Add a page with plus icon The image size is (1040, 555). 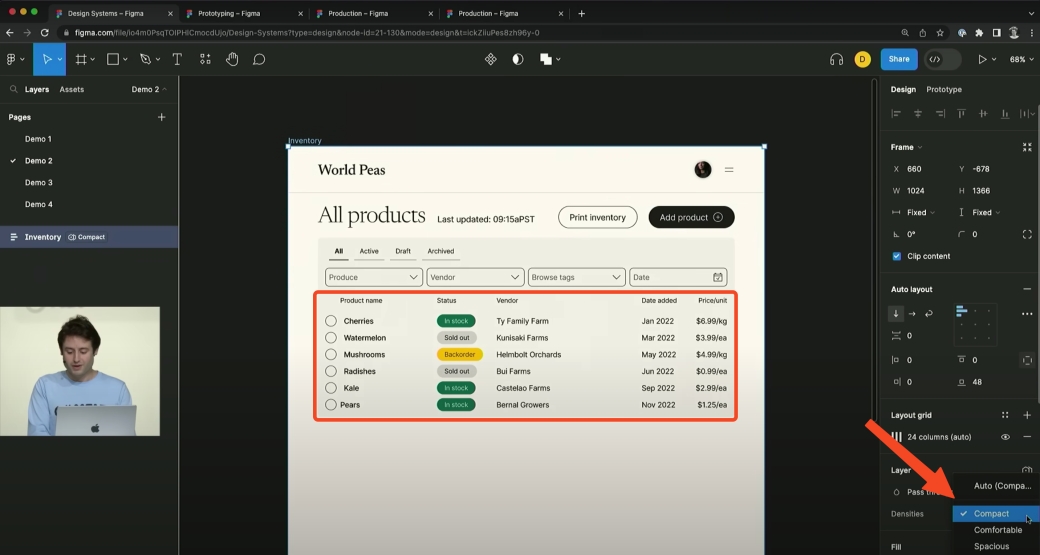(161, 117)
